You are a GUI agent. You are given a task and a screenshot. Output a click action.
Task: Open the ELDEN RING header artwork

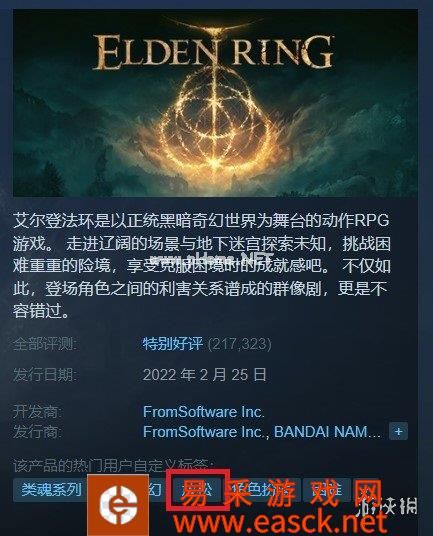pos(215,103)
